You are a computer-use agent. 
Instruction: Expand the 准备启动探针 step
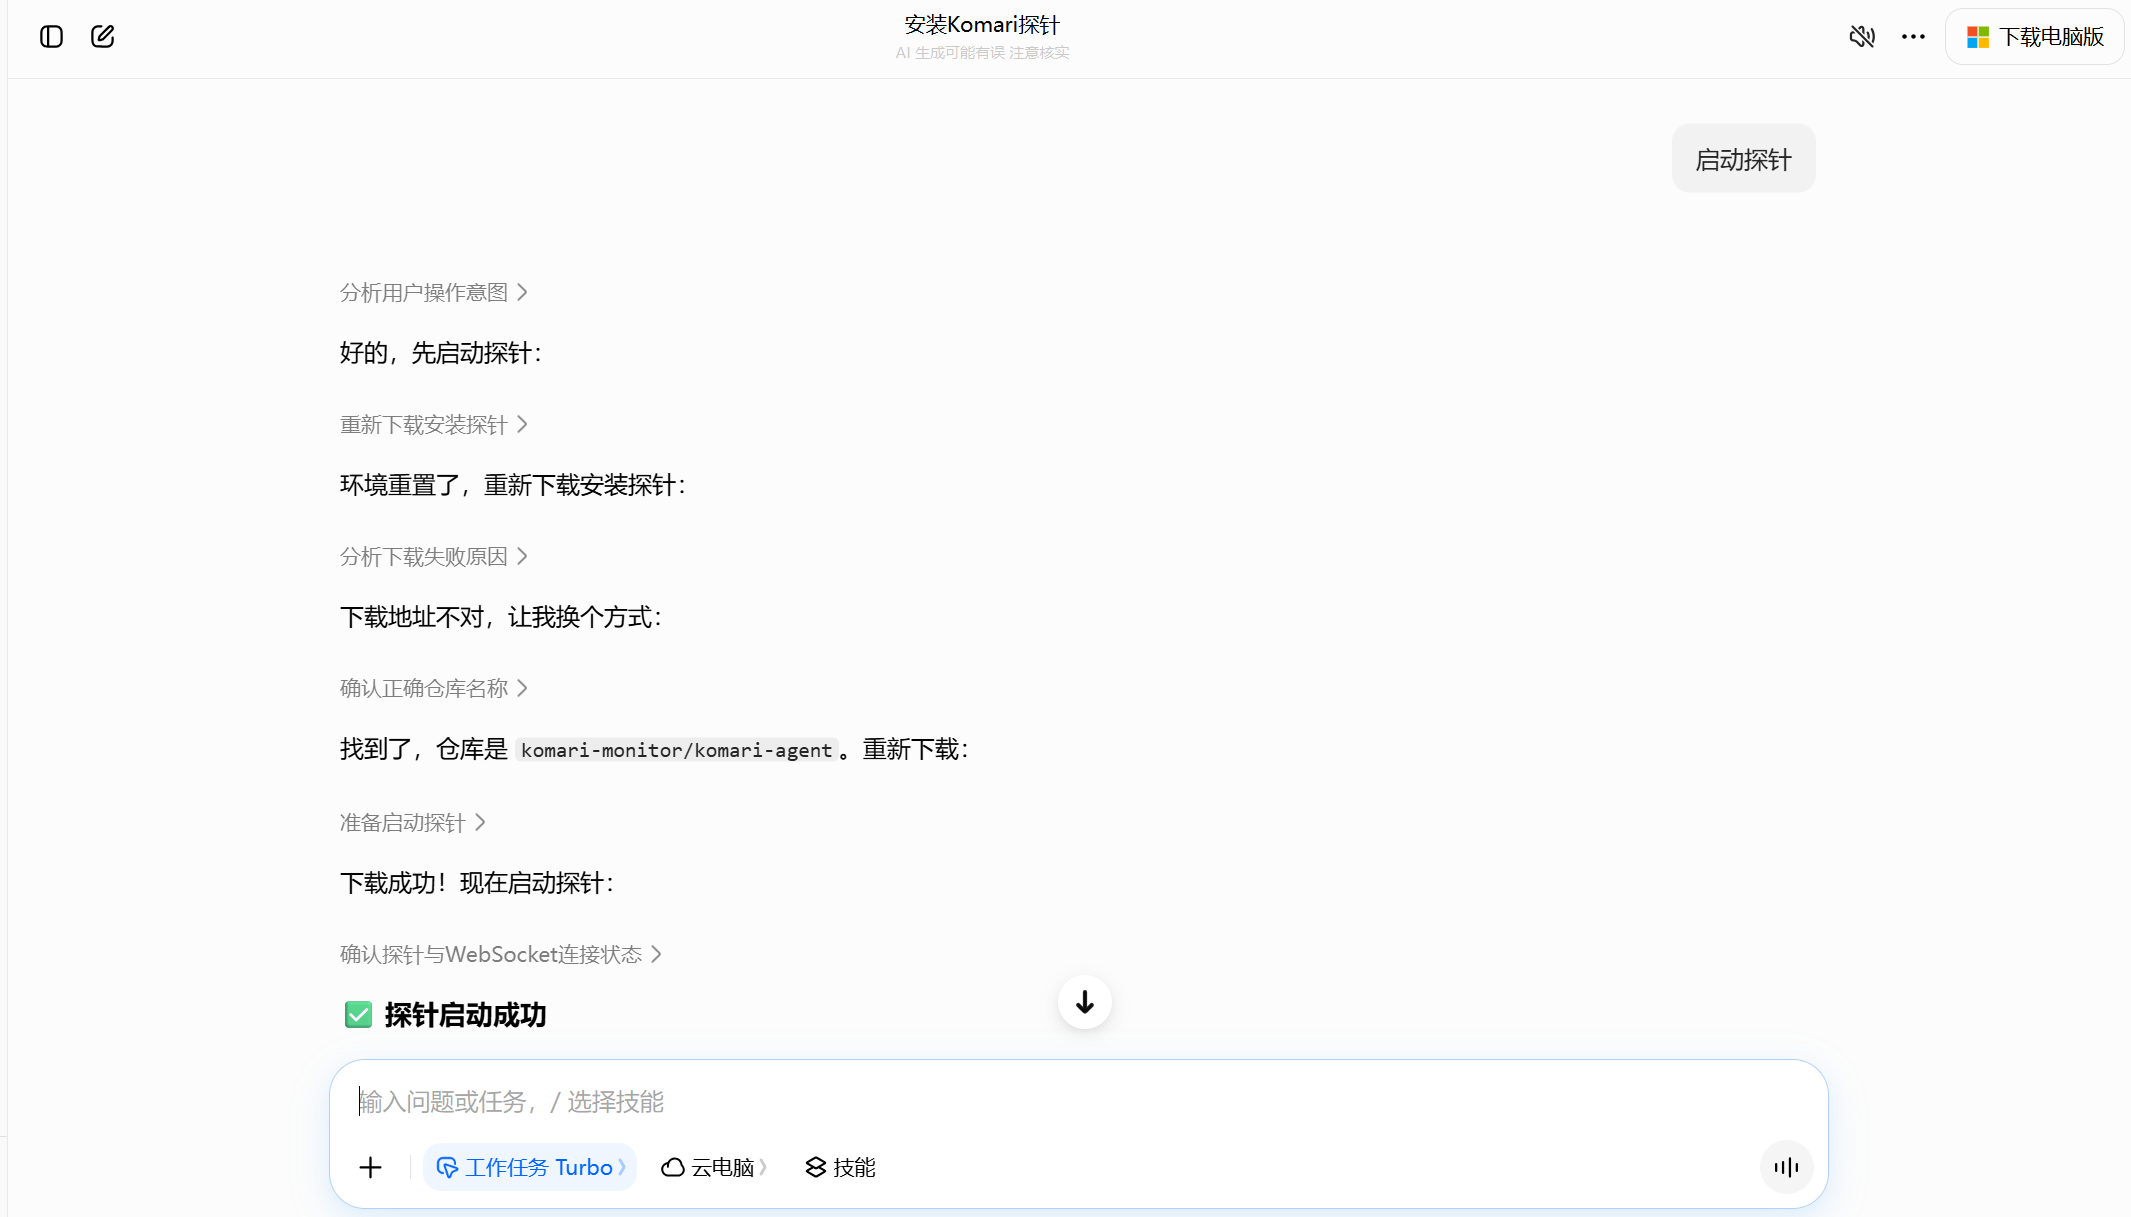(x=413, y=822)
